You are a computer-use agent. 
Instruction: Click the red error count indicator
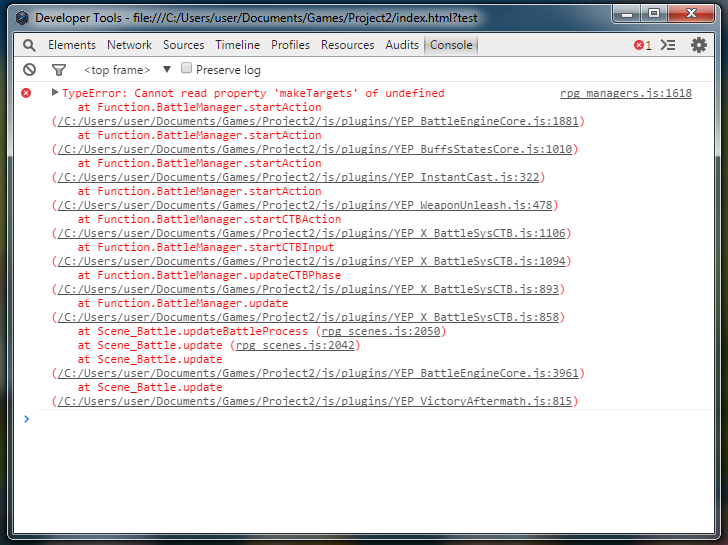coord(642,45)
